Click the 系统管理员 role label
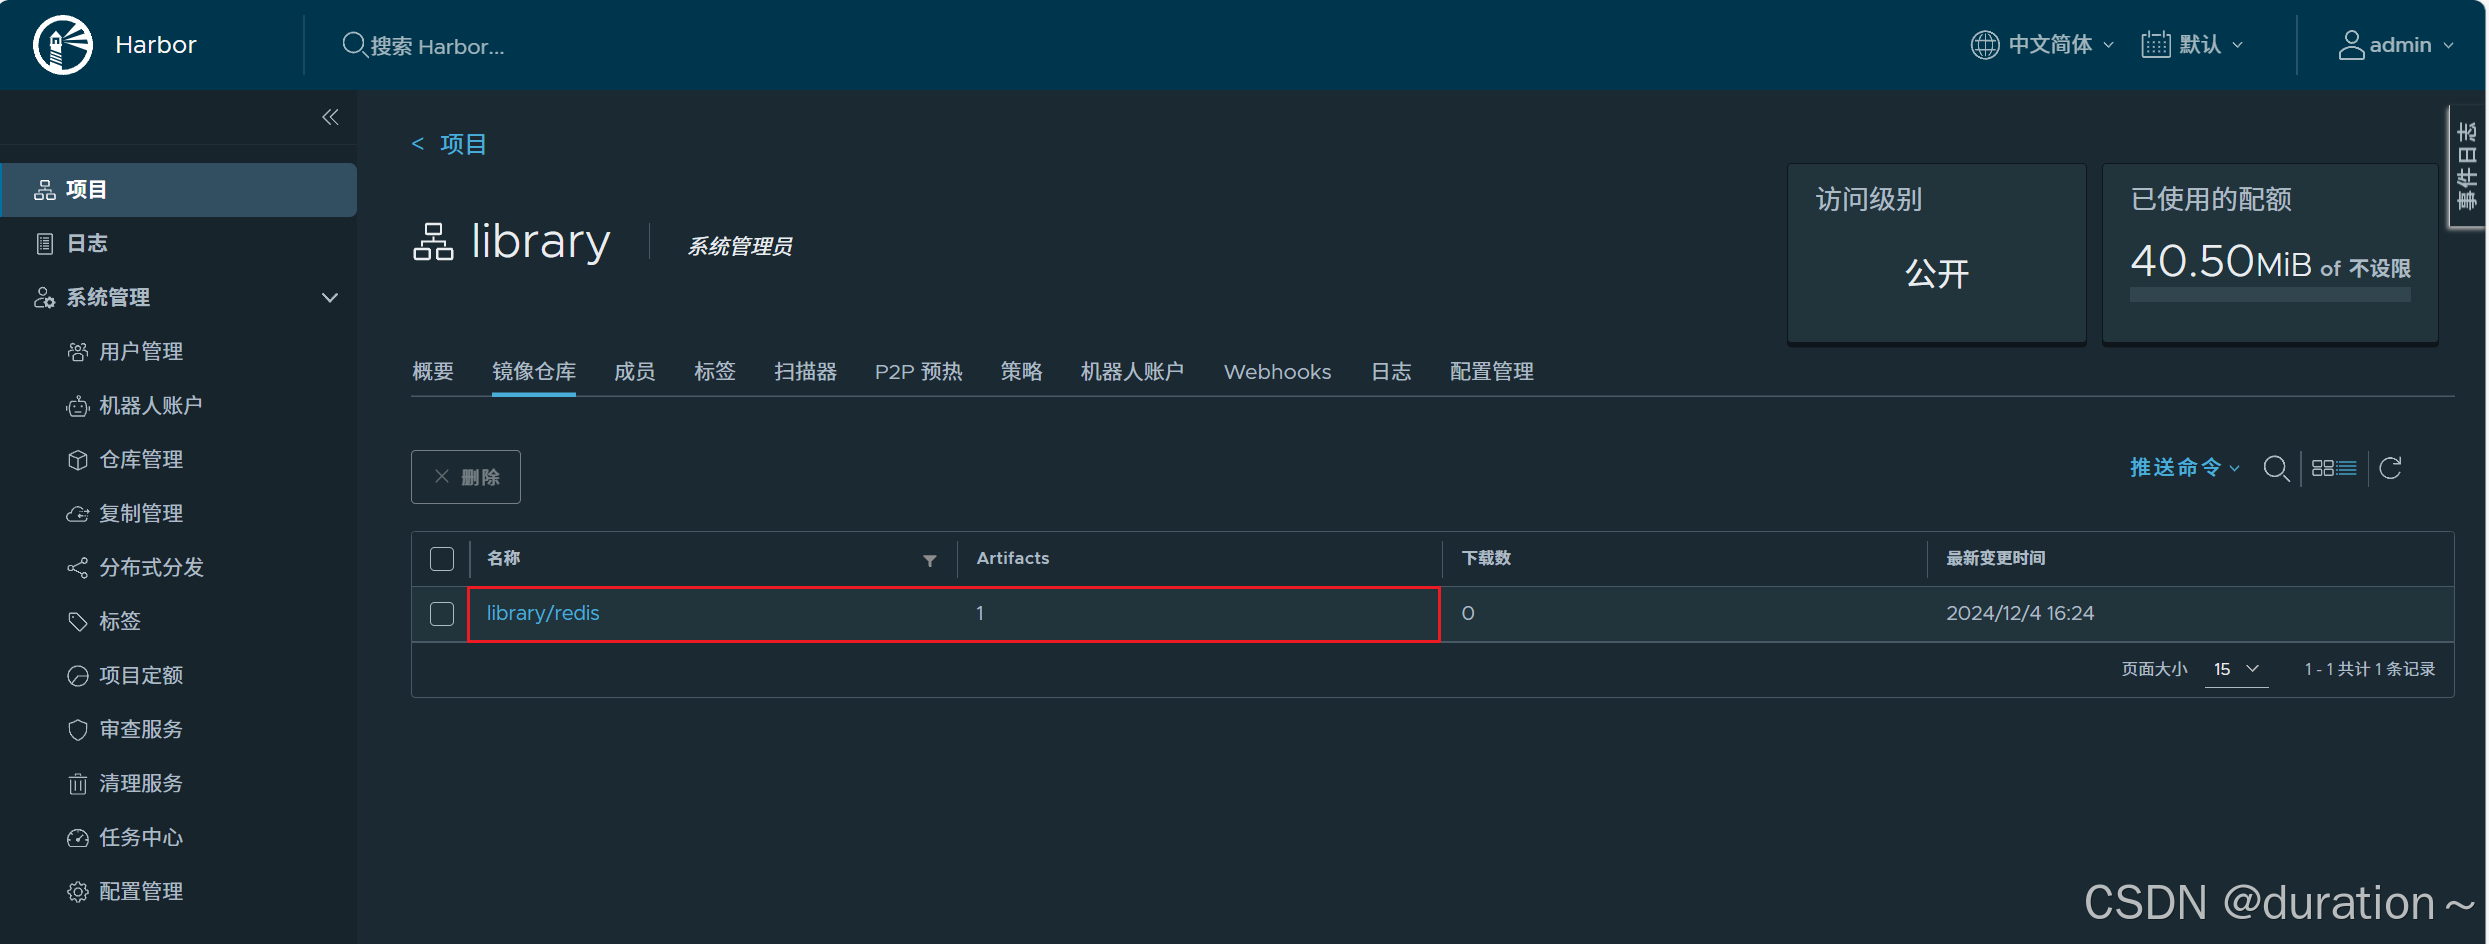2489x944 pixels. 740,246
